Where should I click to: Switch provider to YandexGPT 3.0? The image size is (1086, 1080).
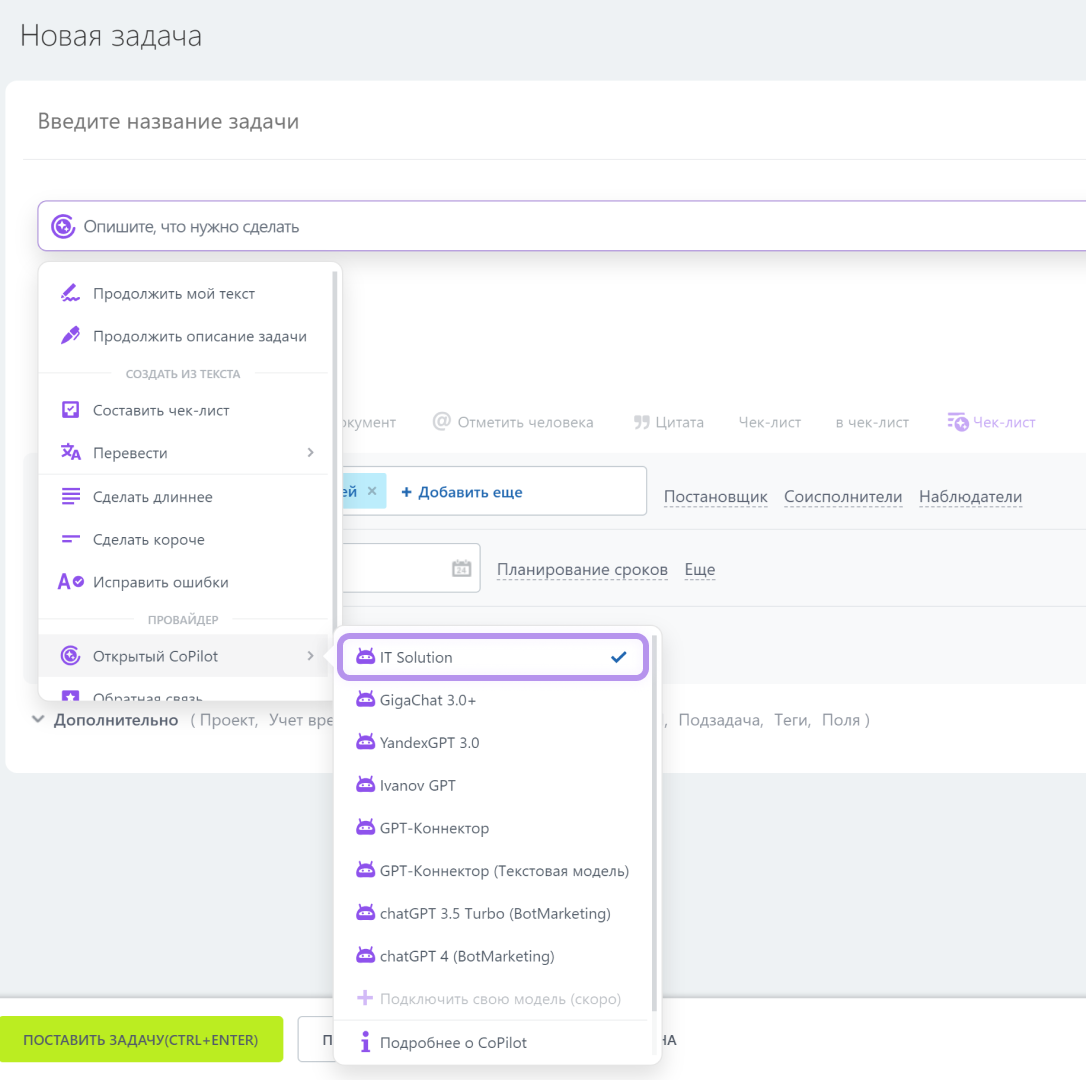(x=429, y=743)
